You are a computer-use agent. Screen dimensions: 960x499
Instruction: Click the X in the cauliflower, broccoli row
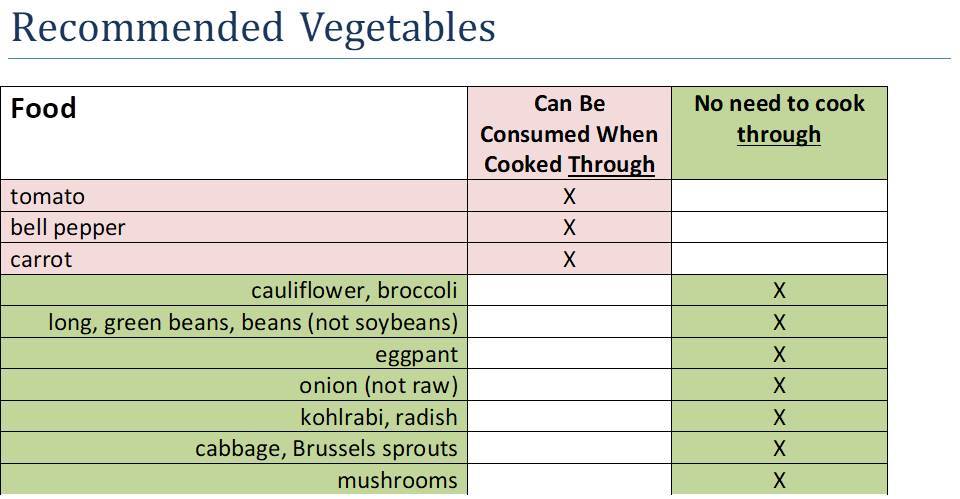[779, 291]
